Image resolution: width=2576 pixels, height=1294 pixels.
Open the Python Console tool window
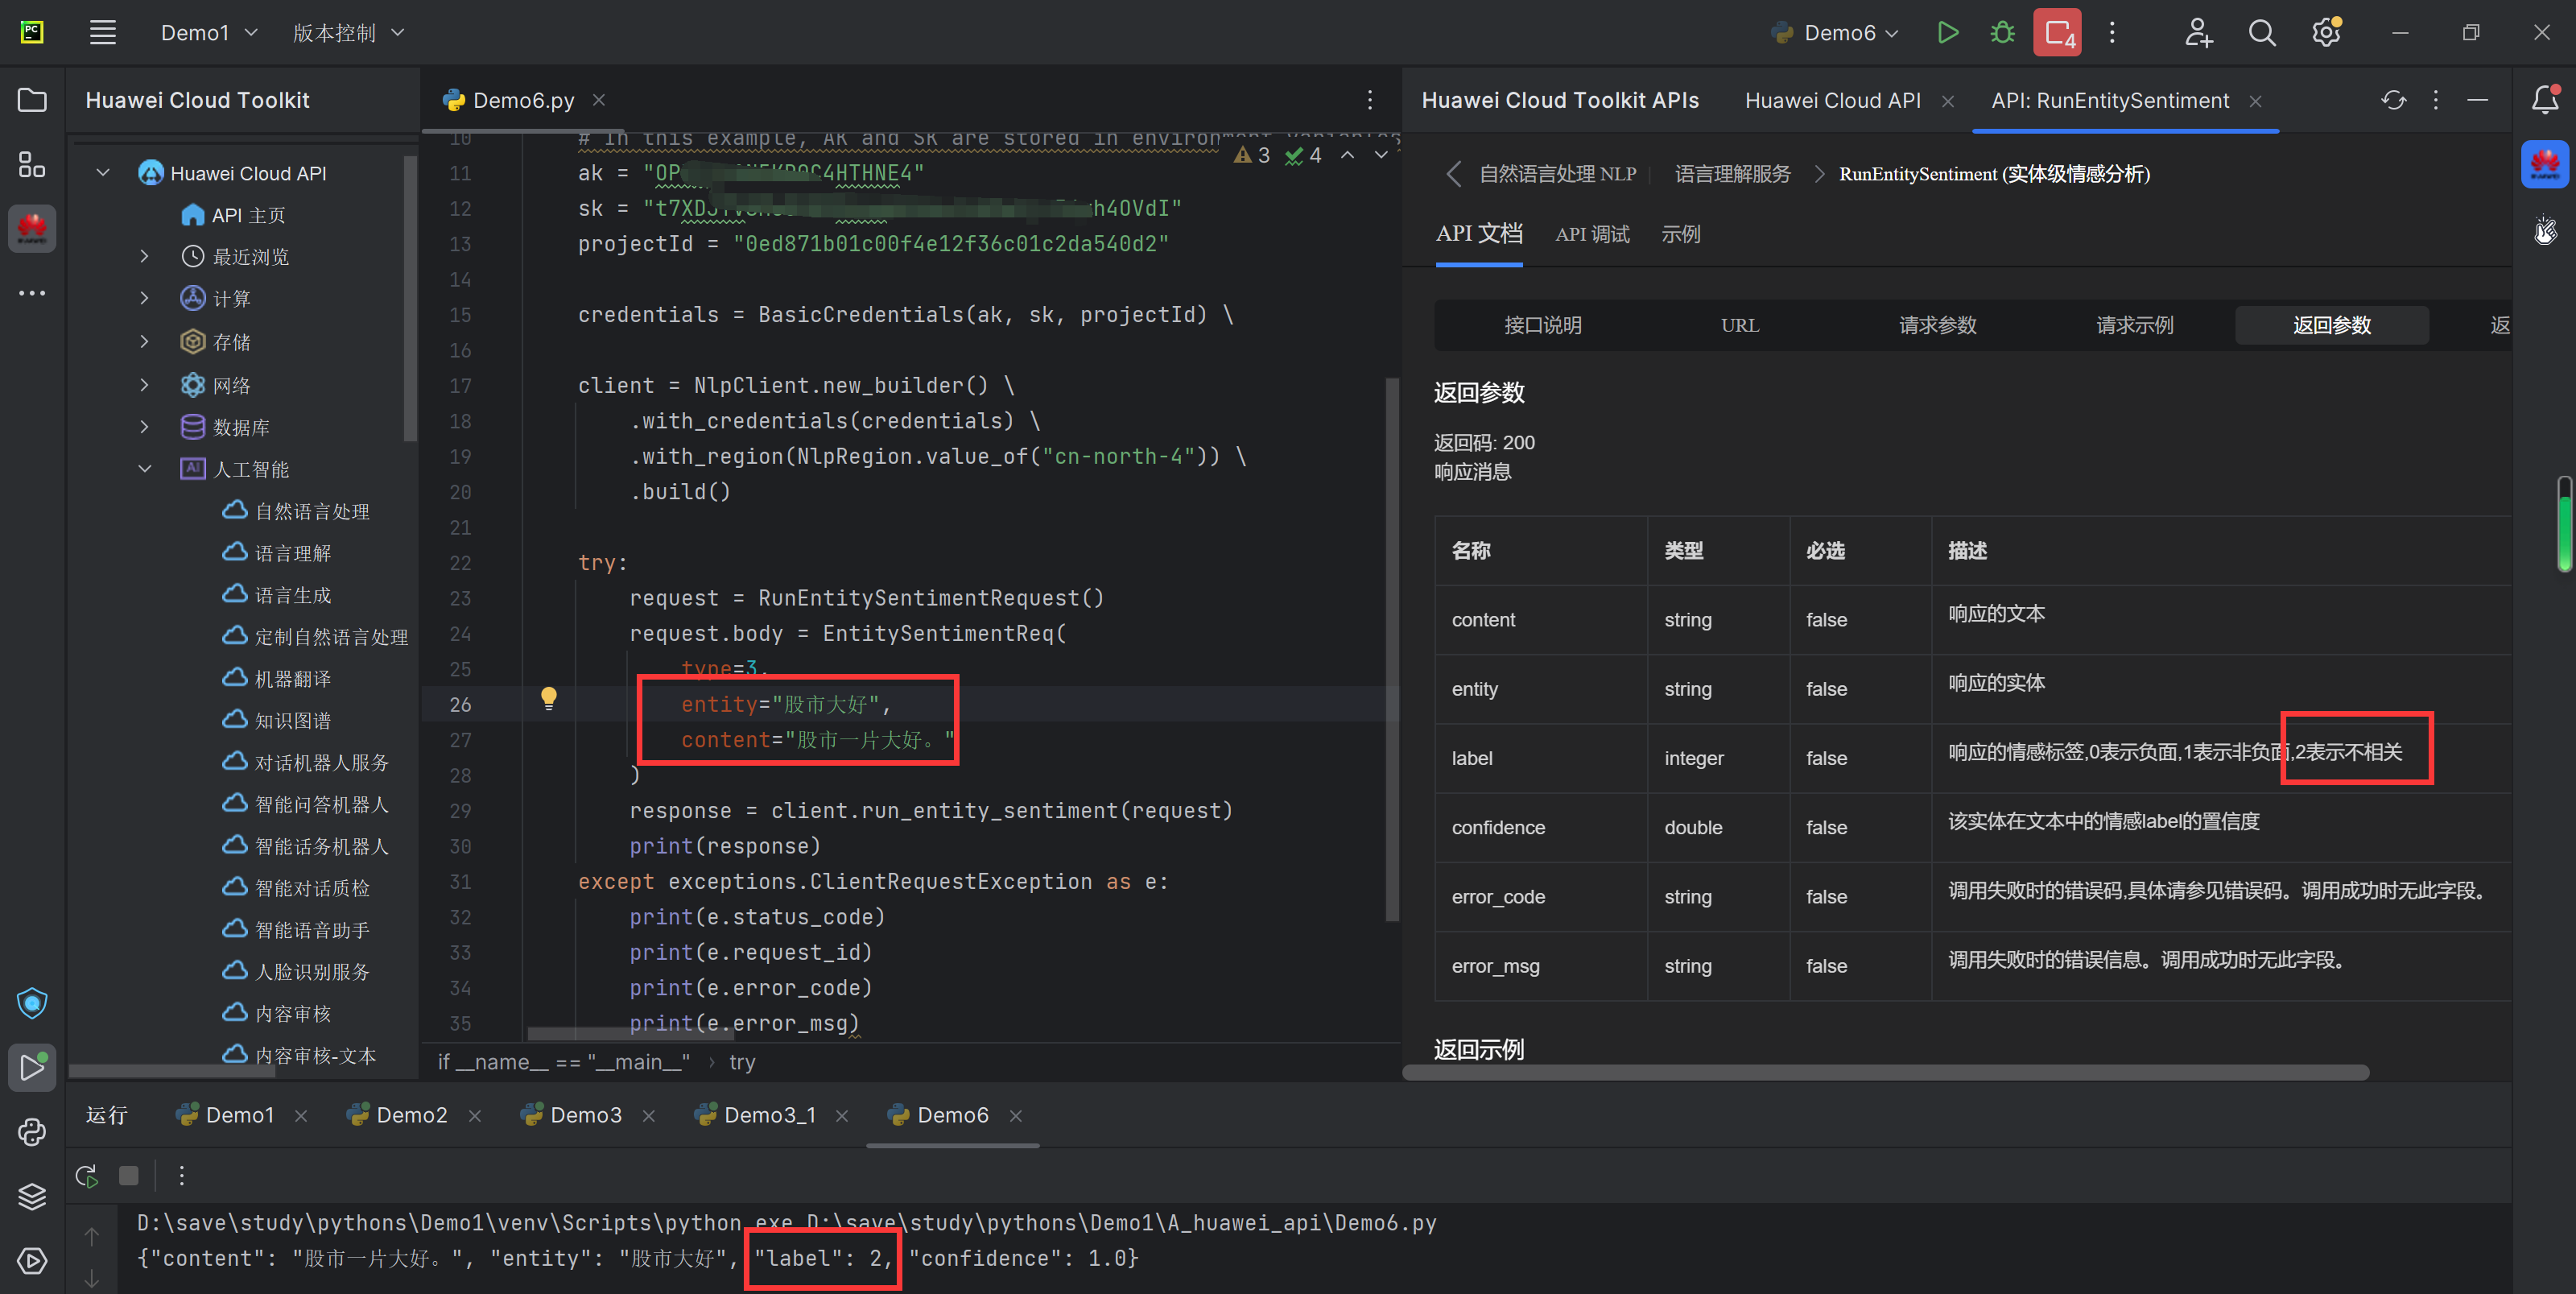coord(32,1132)
